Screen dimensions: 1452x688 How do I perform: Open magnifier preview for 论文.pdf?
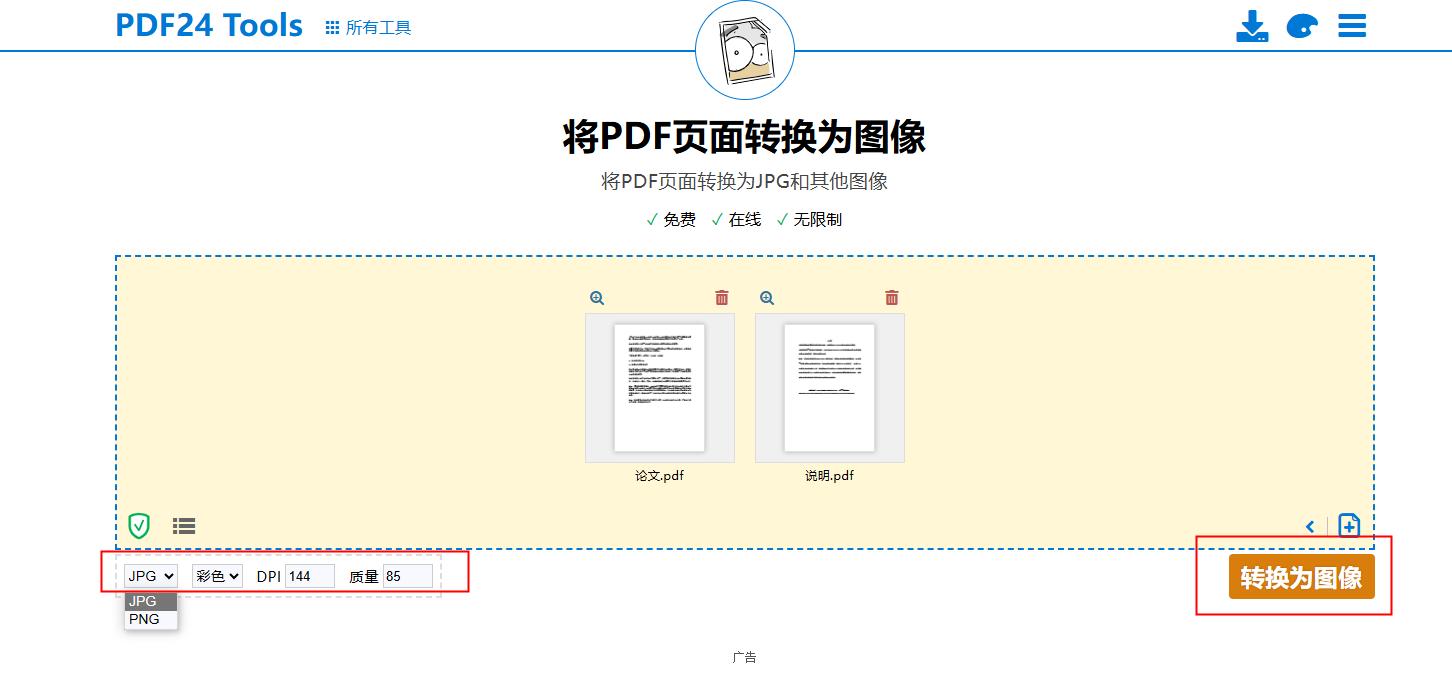point(595,297)
